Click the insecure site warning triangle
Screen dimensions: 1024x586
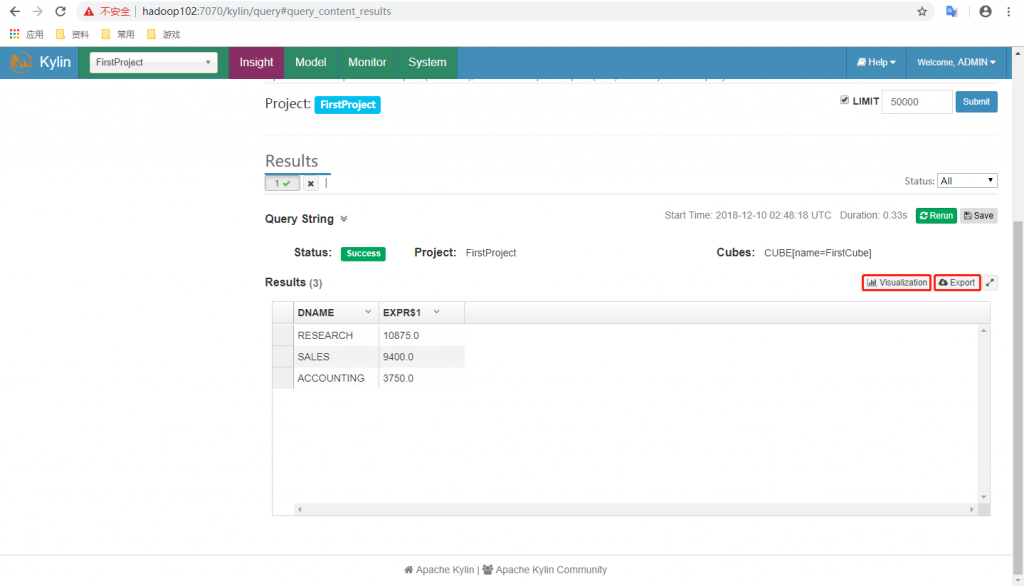coord(89,11)
